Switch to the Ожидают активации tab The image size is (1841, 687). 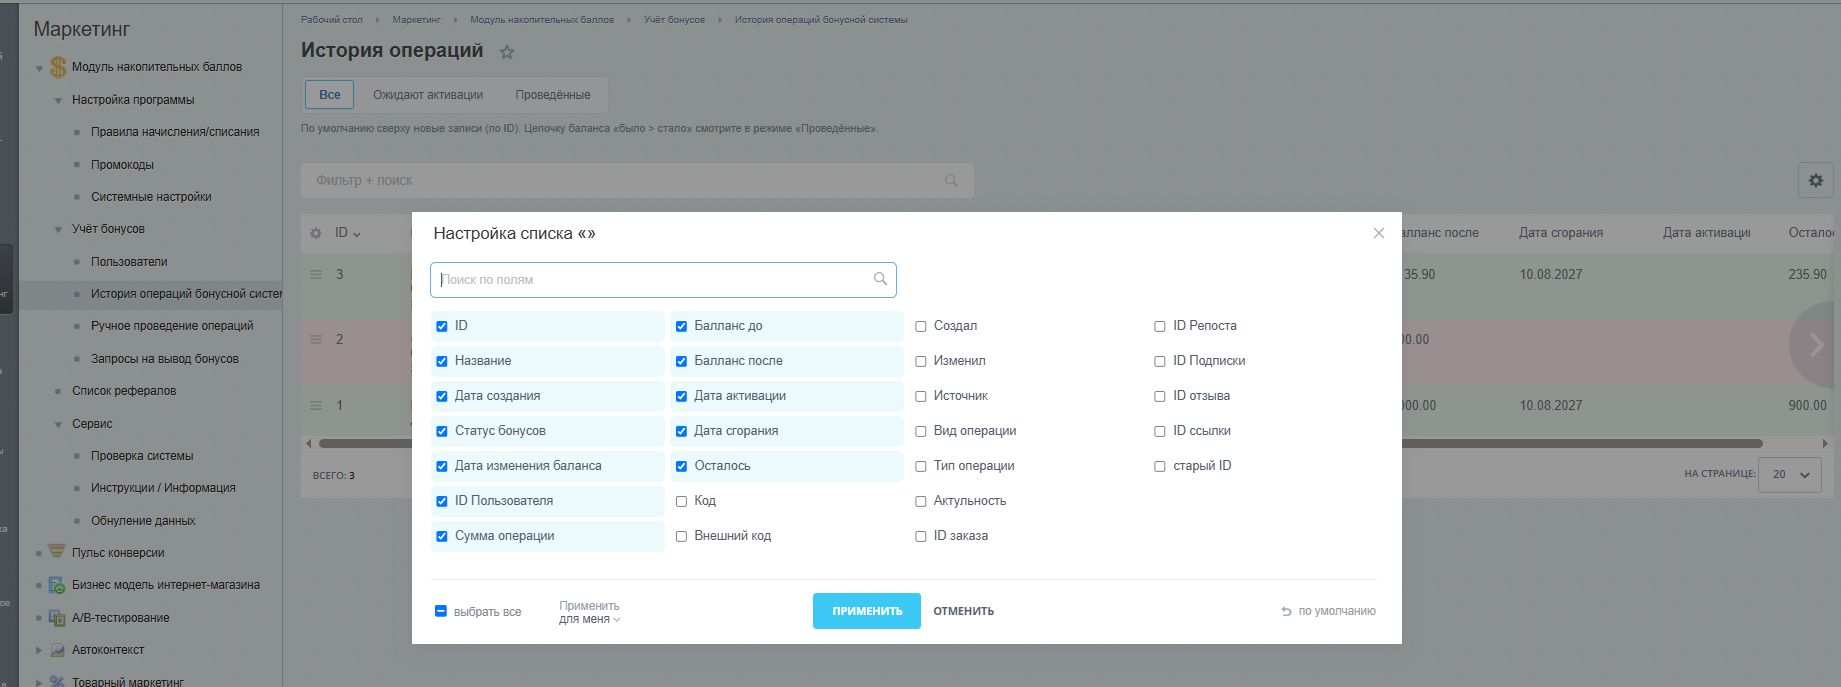pyautogui.click(x=428, y=95)
